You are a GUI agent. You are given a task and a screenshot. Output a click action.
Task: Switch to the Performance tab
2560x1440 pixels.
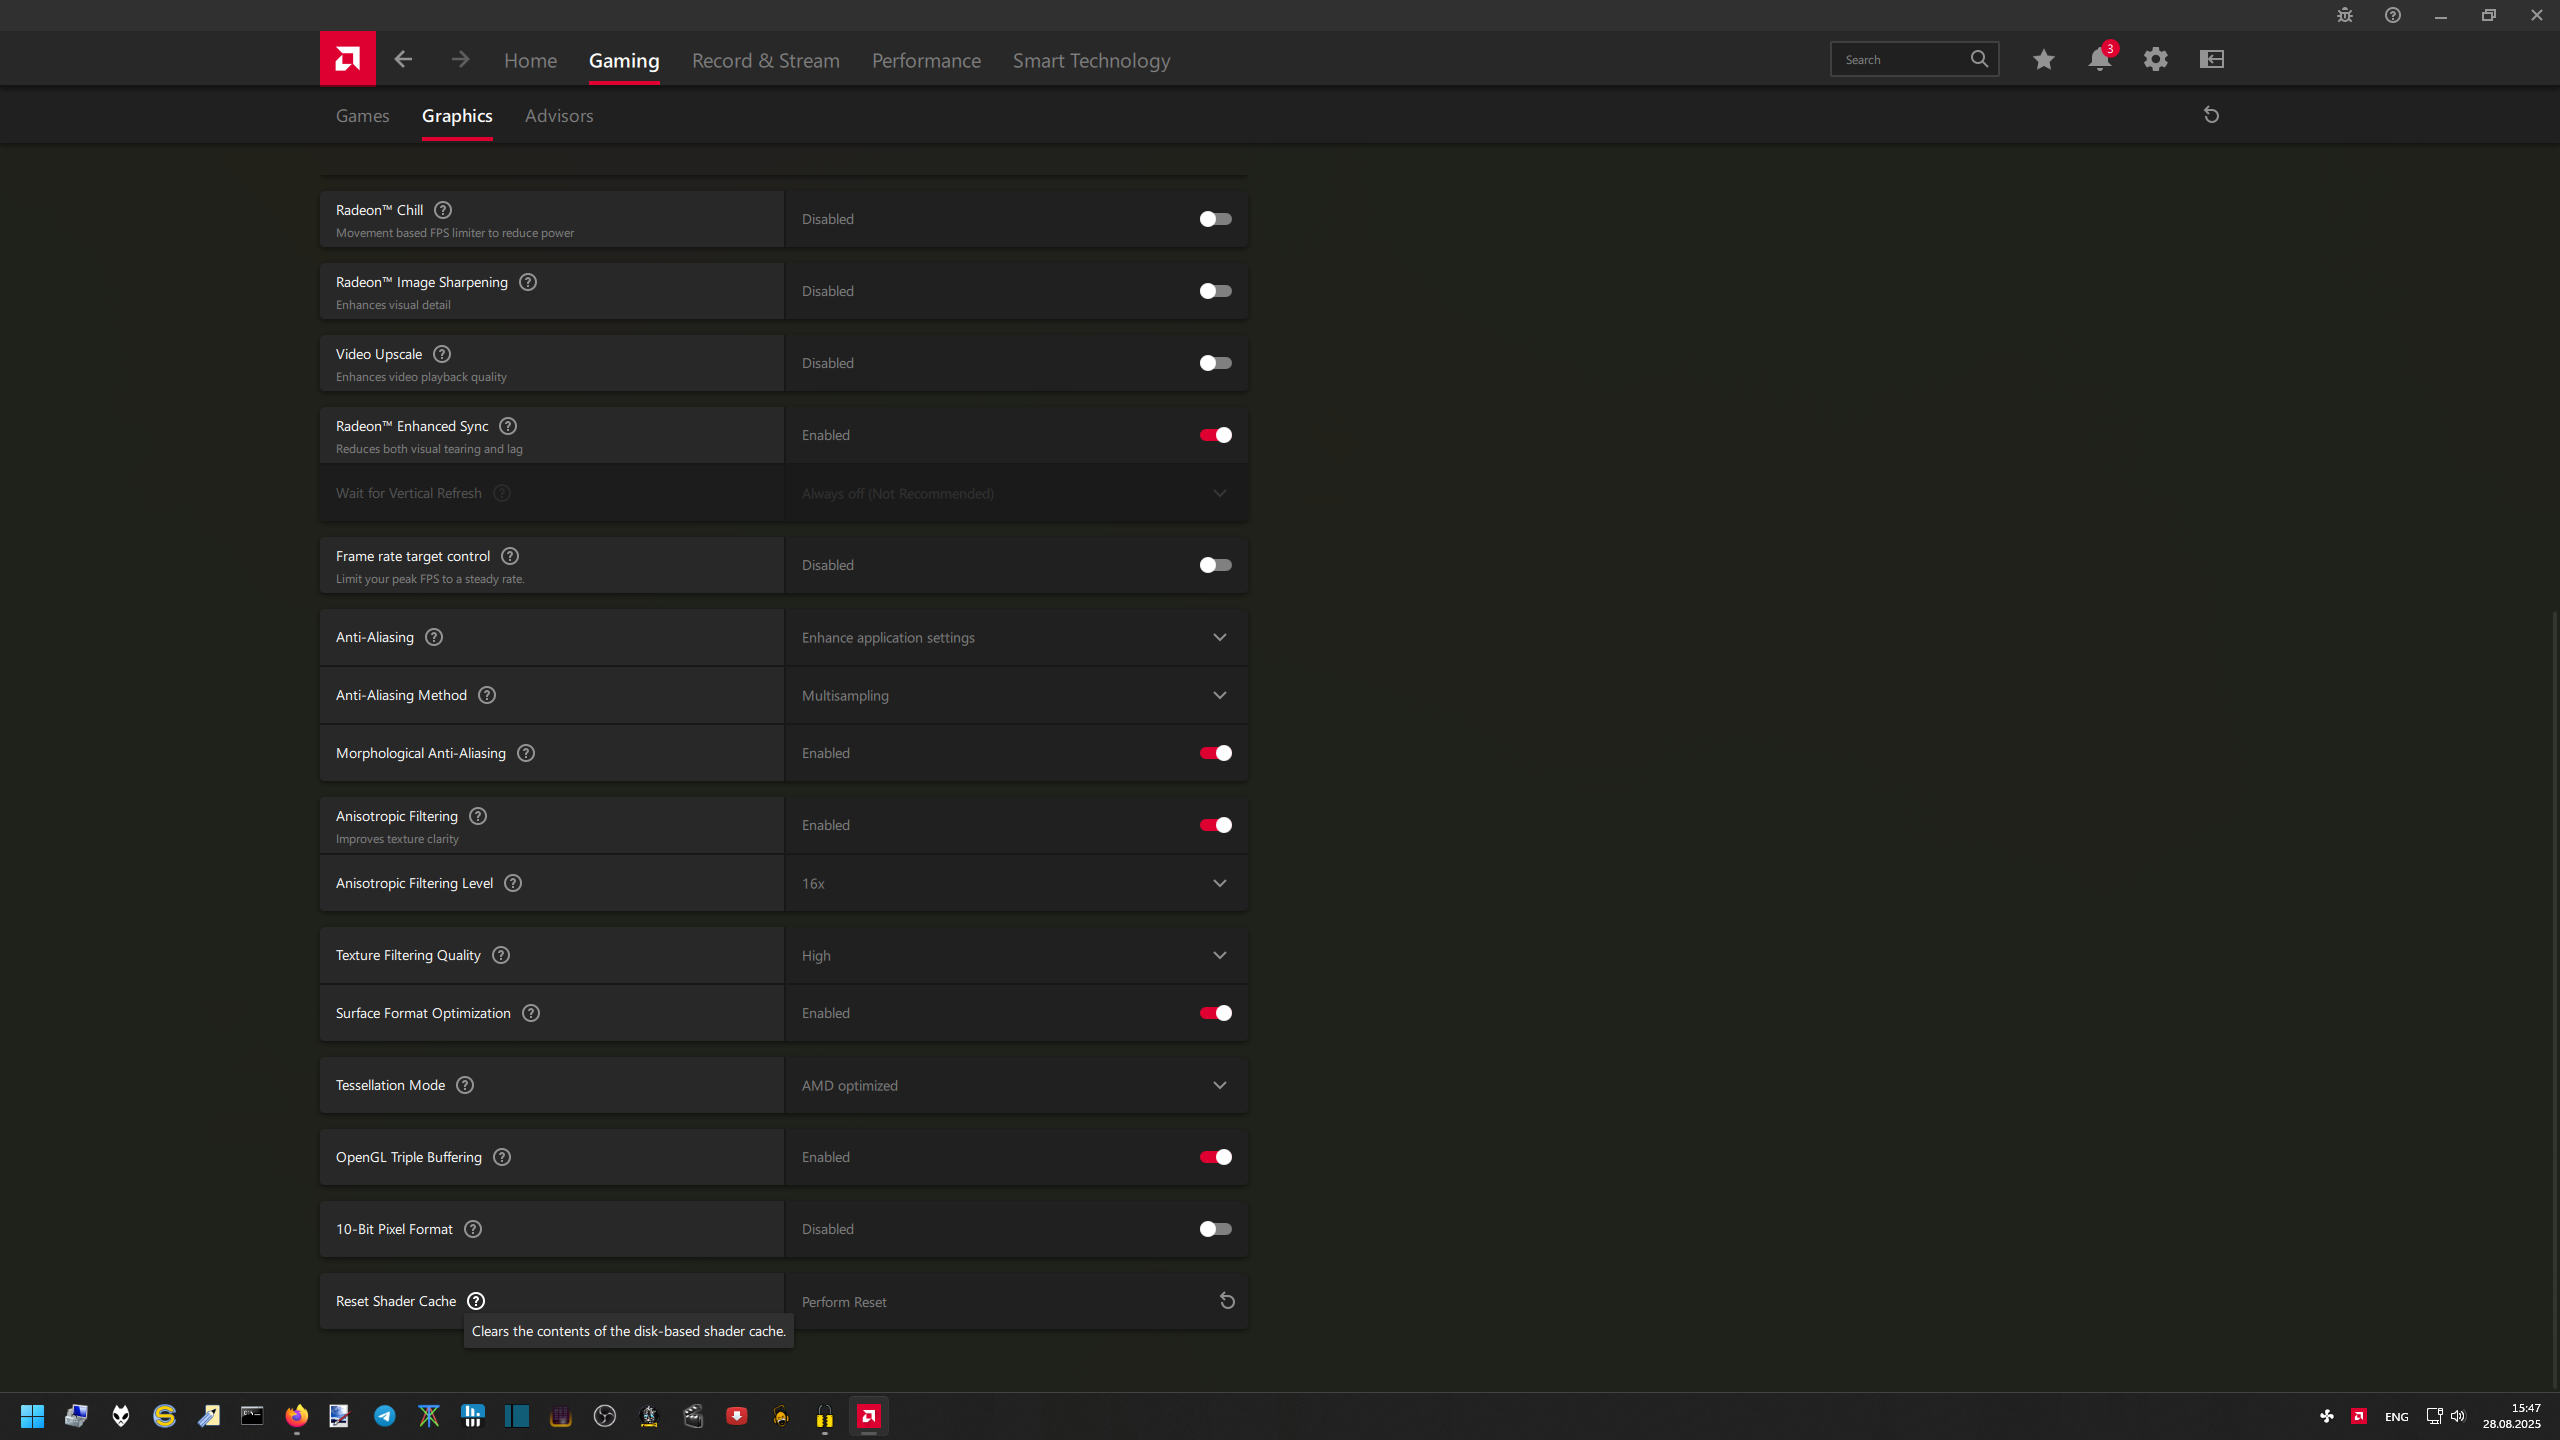point(926,60)
